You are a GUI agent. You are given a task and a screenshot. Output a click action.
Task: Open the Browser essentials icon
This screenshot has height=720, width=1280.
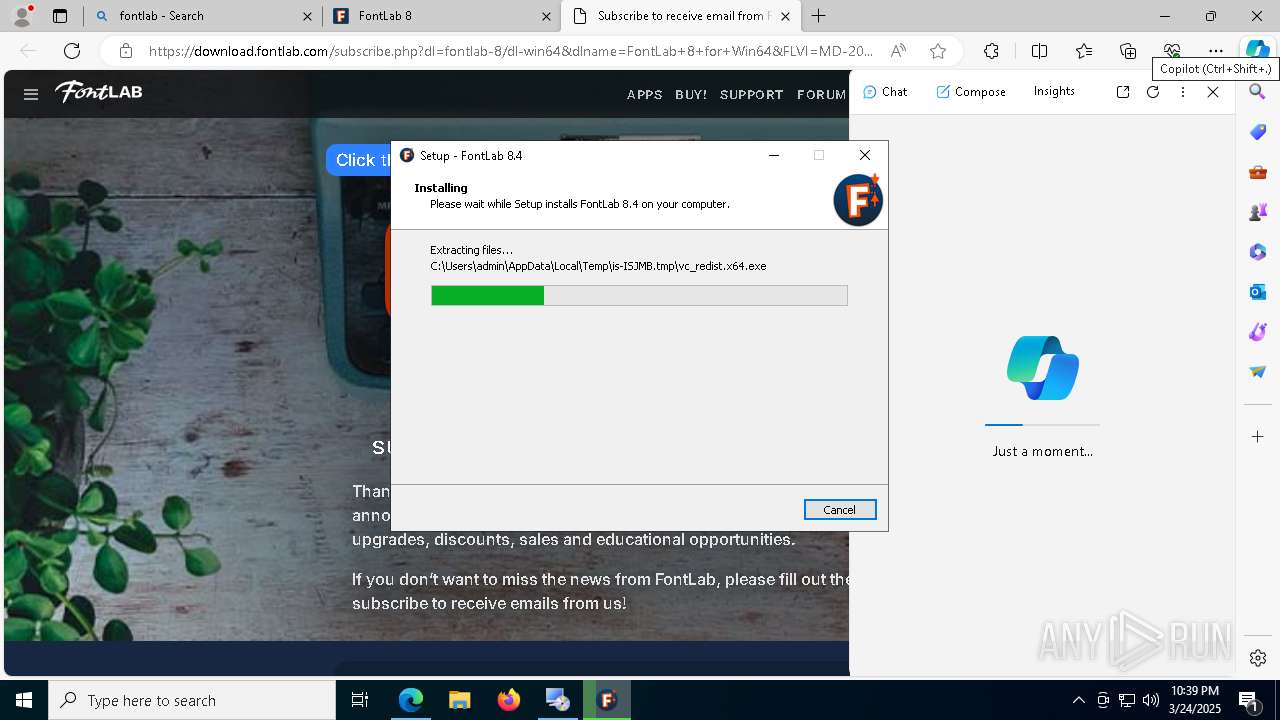(1172, 51)
